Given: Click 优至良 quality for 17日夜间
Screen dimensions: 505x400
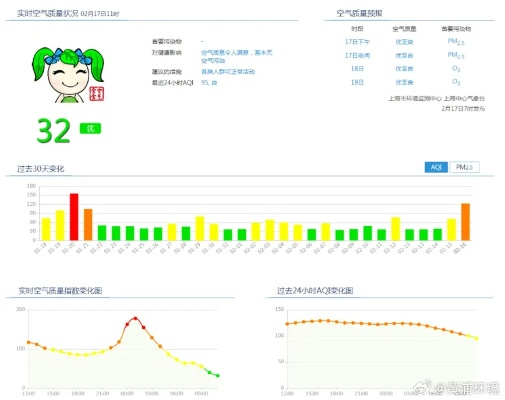Looking at the screenshot, I should coord(404,55).
